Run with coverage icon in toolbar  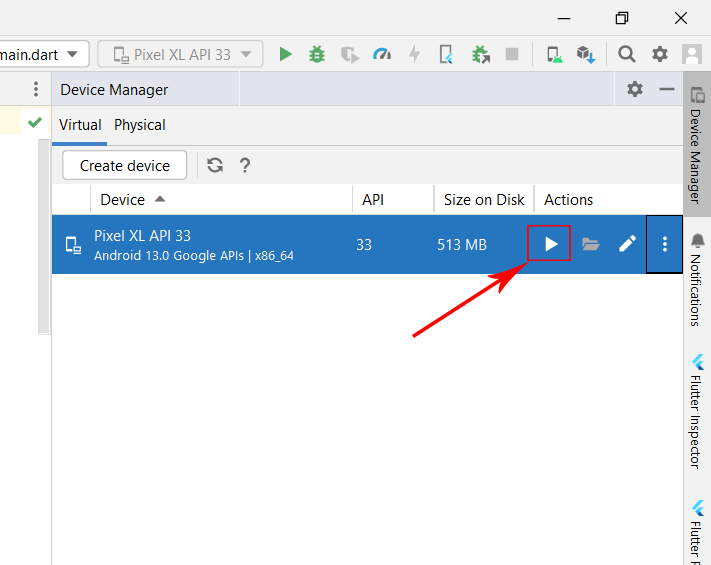[350, 54]
